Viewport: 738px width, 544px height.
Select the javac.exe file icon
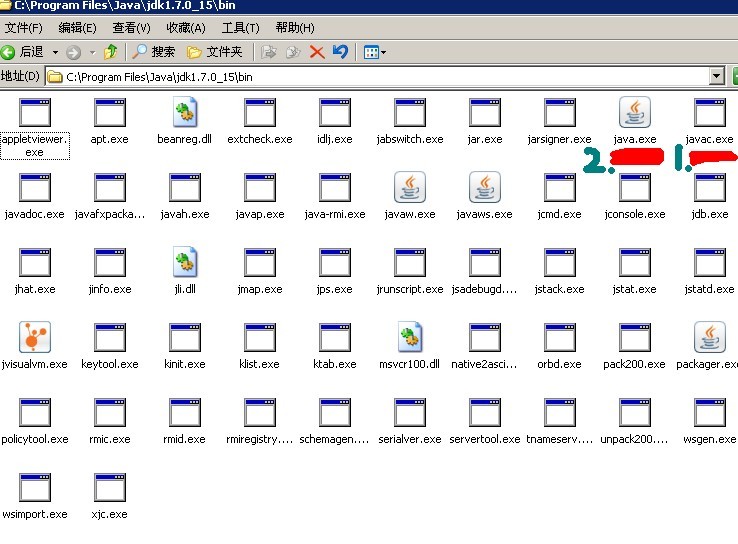(709, 112)
